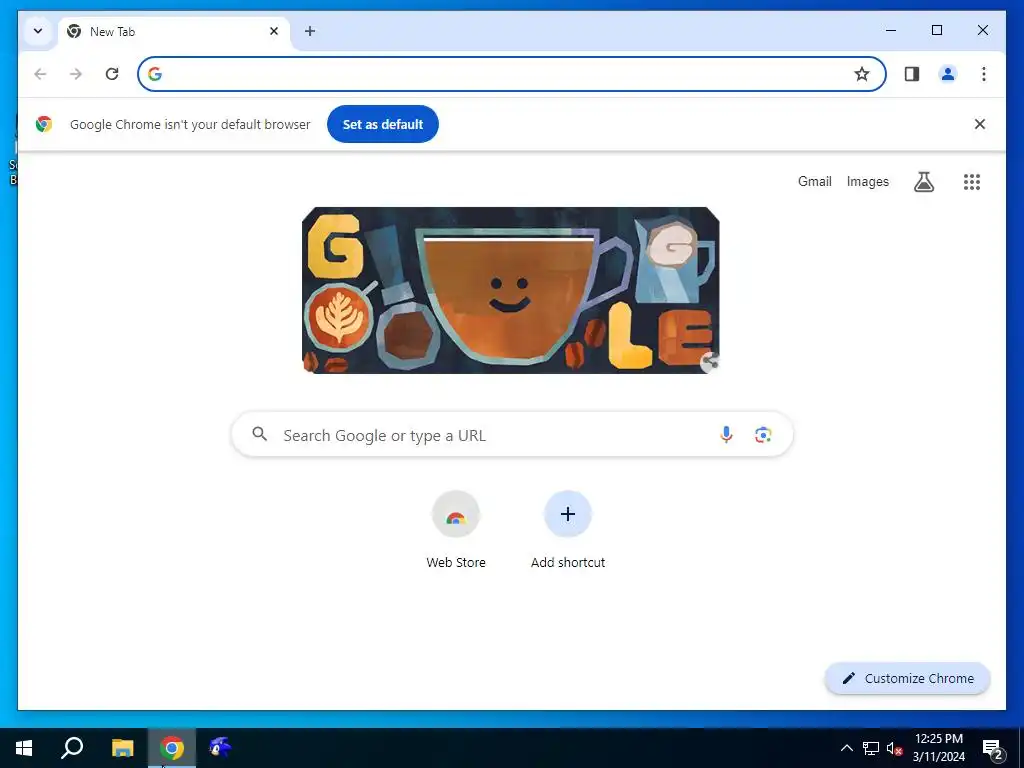The image size is (1024, 768).
Task: Open Customize Chrome panel
Action: [x=908, y=679]
